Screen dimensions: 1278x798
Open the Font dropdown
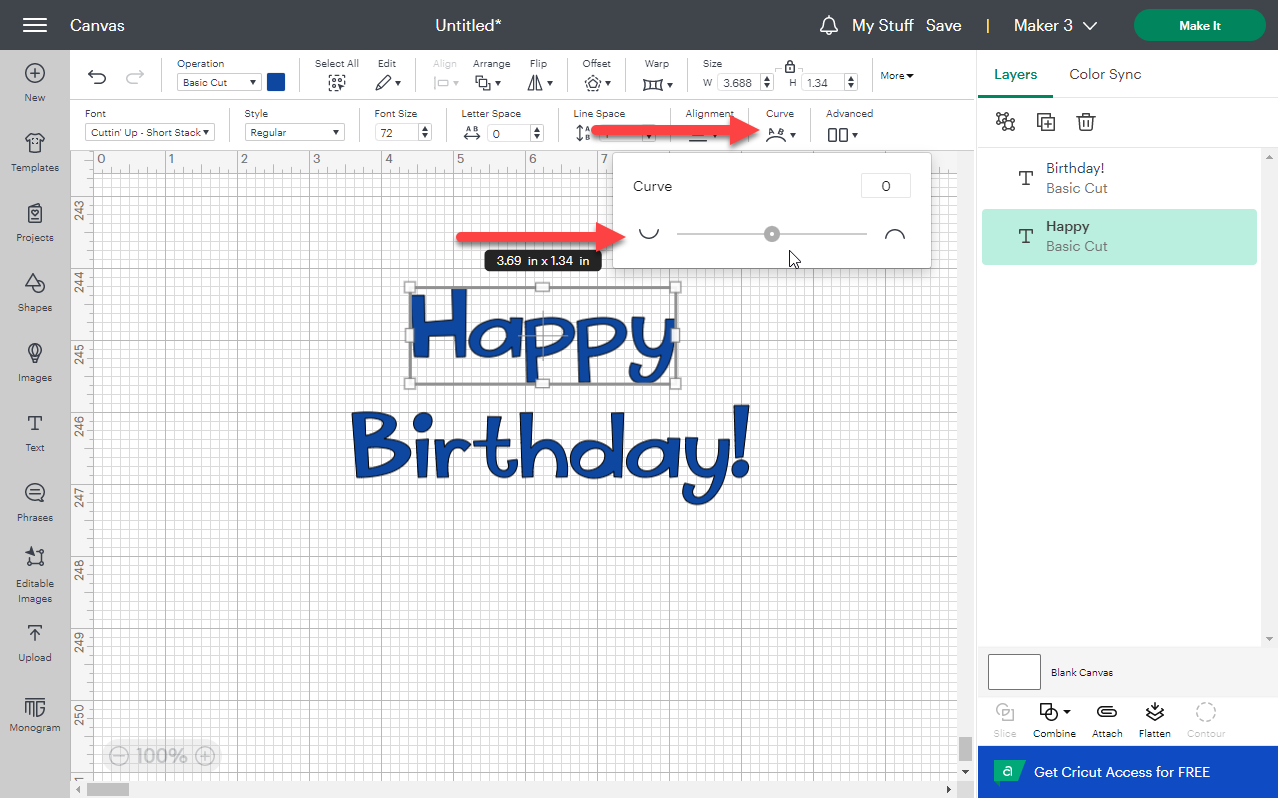click(148, 131)
